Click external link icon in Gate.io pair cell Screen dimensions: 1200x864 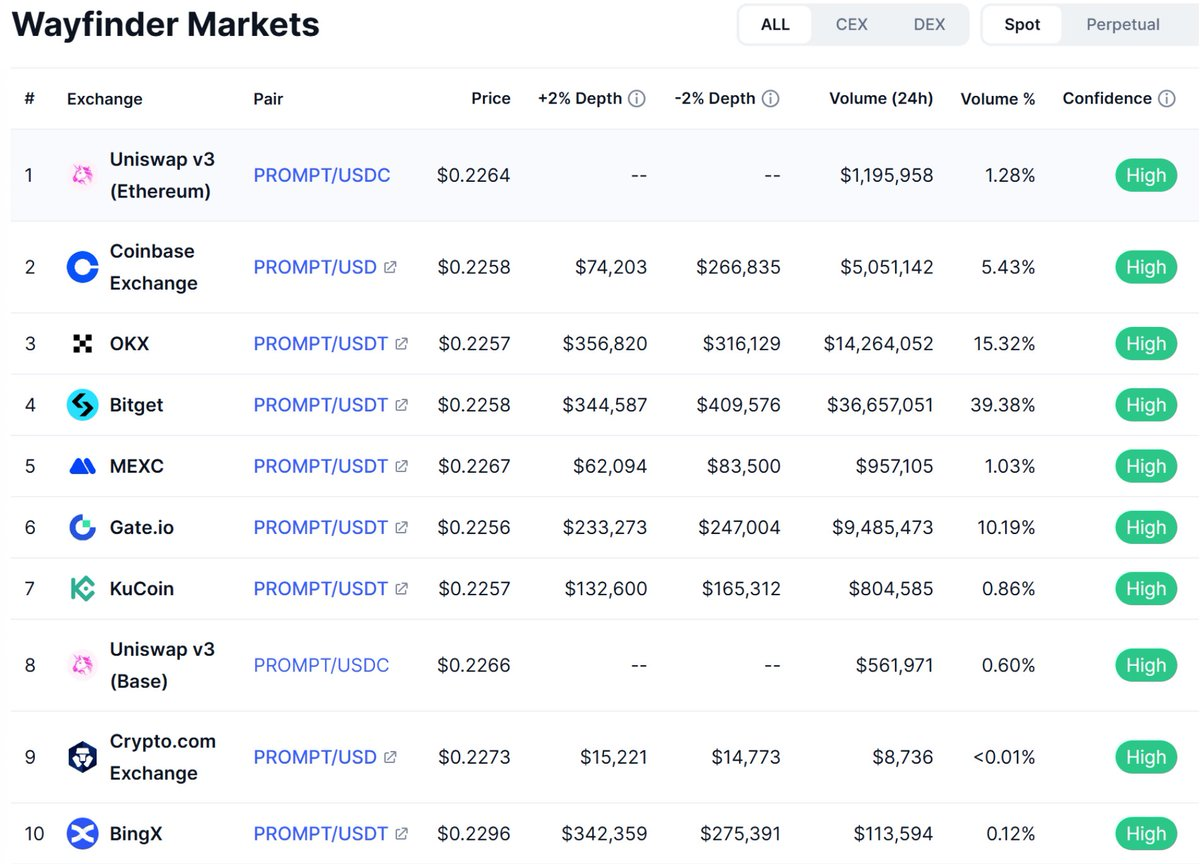point(402,527)
